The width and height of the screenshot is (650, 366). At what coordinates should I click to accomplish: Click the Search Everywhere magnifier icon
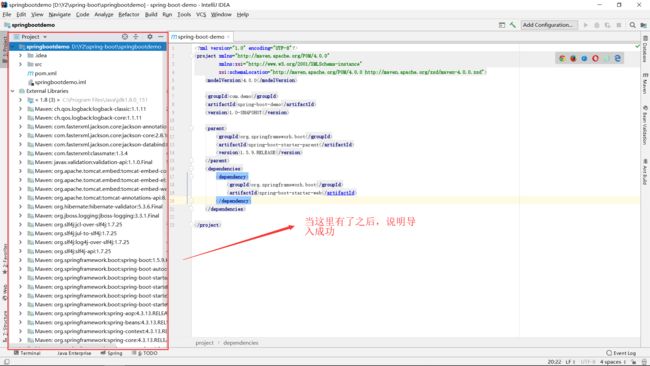pos(632,25)
